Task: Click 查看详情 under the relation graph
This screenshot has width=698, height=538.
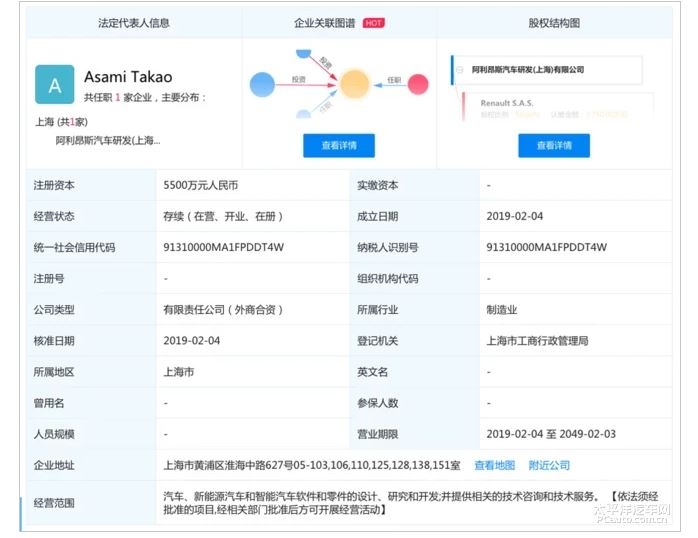Action: [x=338, y=145]
